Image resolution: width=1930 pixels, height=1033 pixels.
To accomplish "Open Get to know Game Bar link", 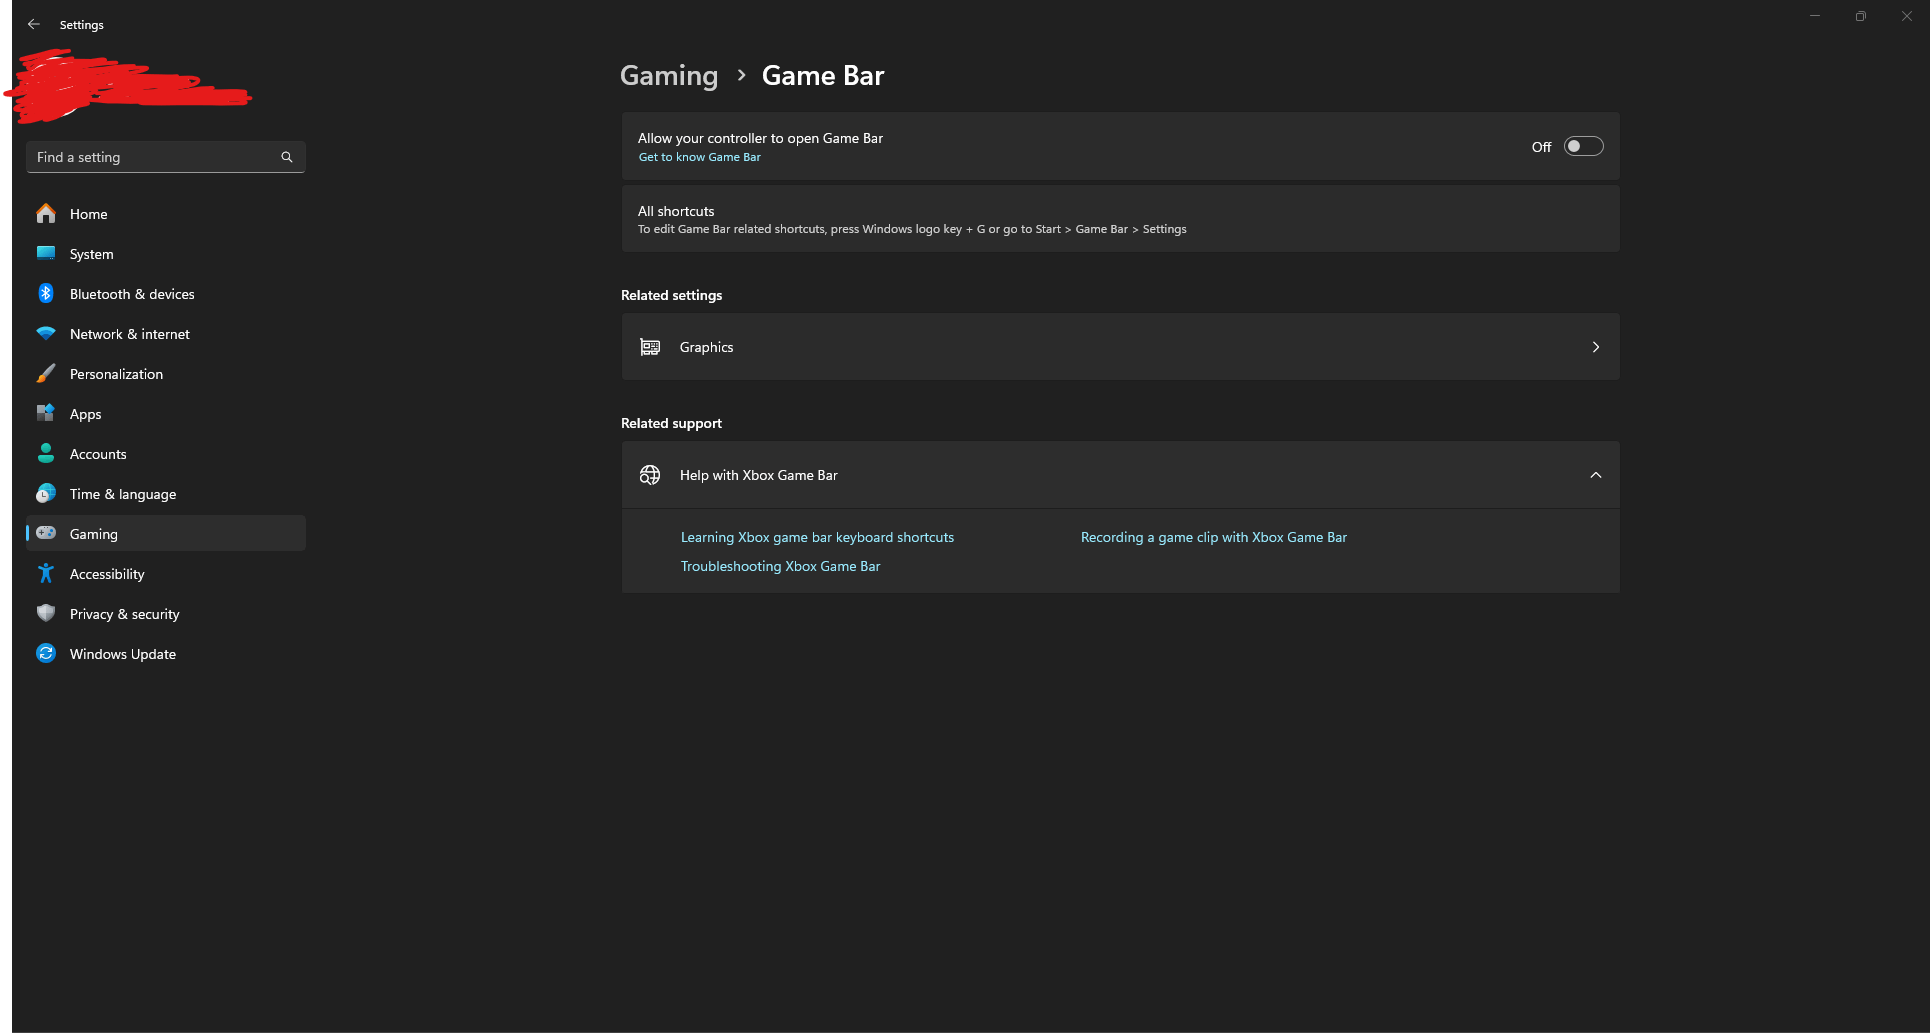I will pyautogui.click(x=700, y=157).
